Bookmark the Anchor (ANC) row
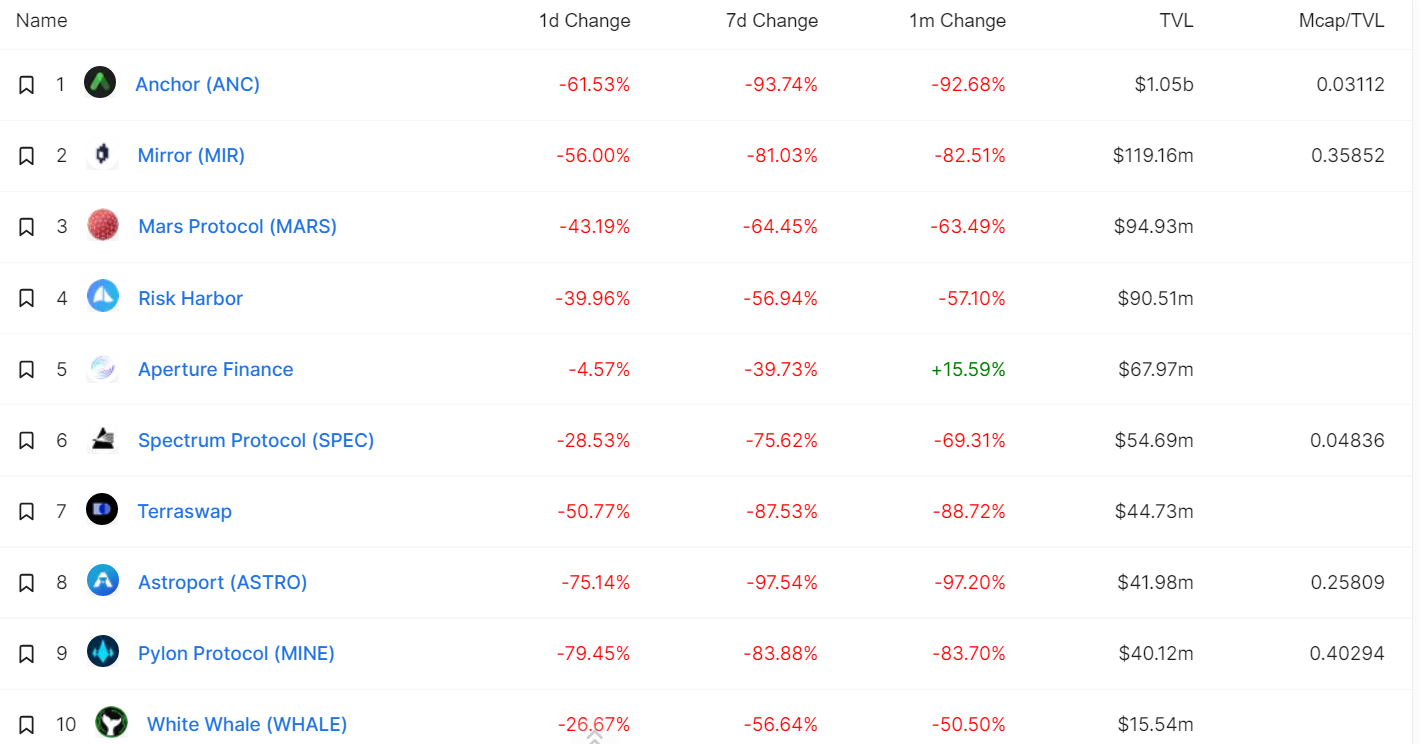This screenshot has height=744, width=1420. pyautogui.click(x=27, y=85)
